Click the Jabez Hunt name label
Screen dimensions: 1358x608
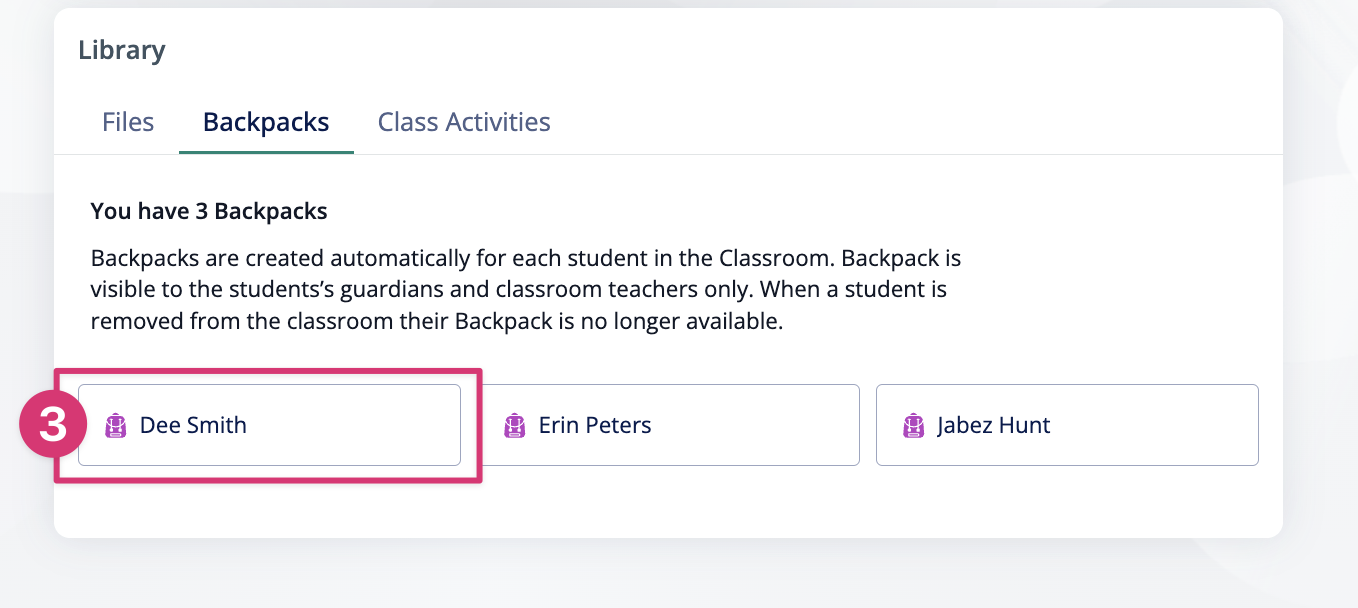click(994, 425)
